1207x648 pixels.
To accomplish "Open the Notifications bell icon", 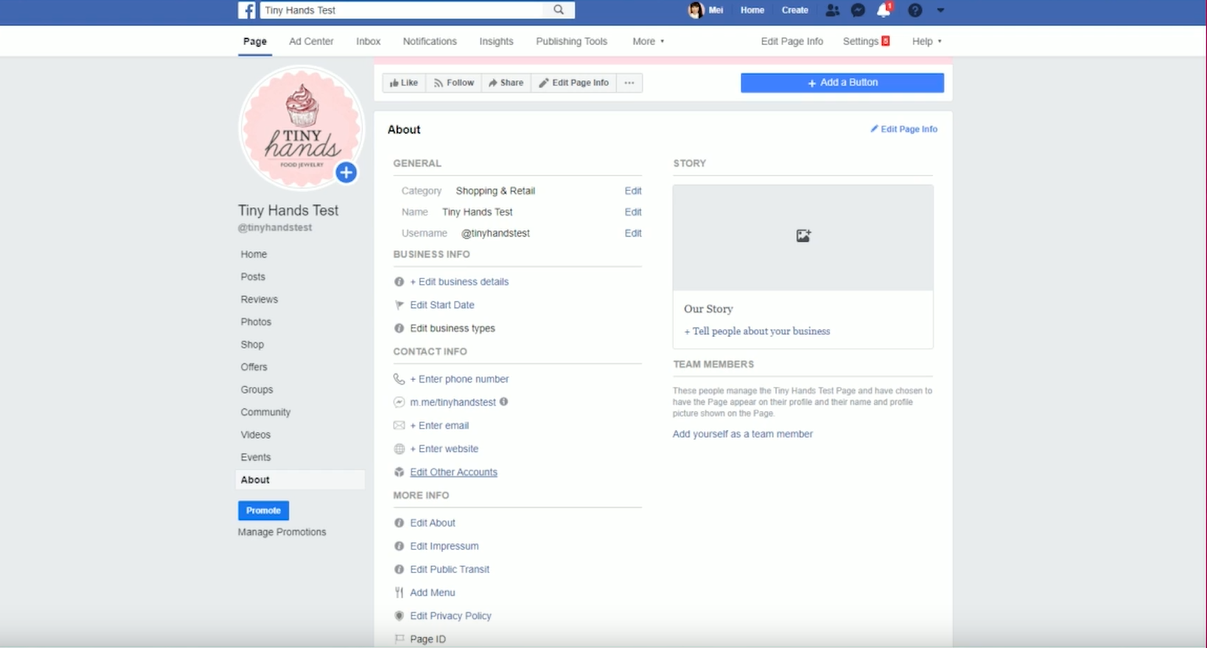I will tap(884, 10).
